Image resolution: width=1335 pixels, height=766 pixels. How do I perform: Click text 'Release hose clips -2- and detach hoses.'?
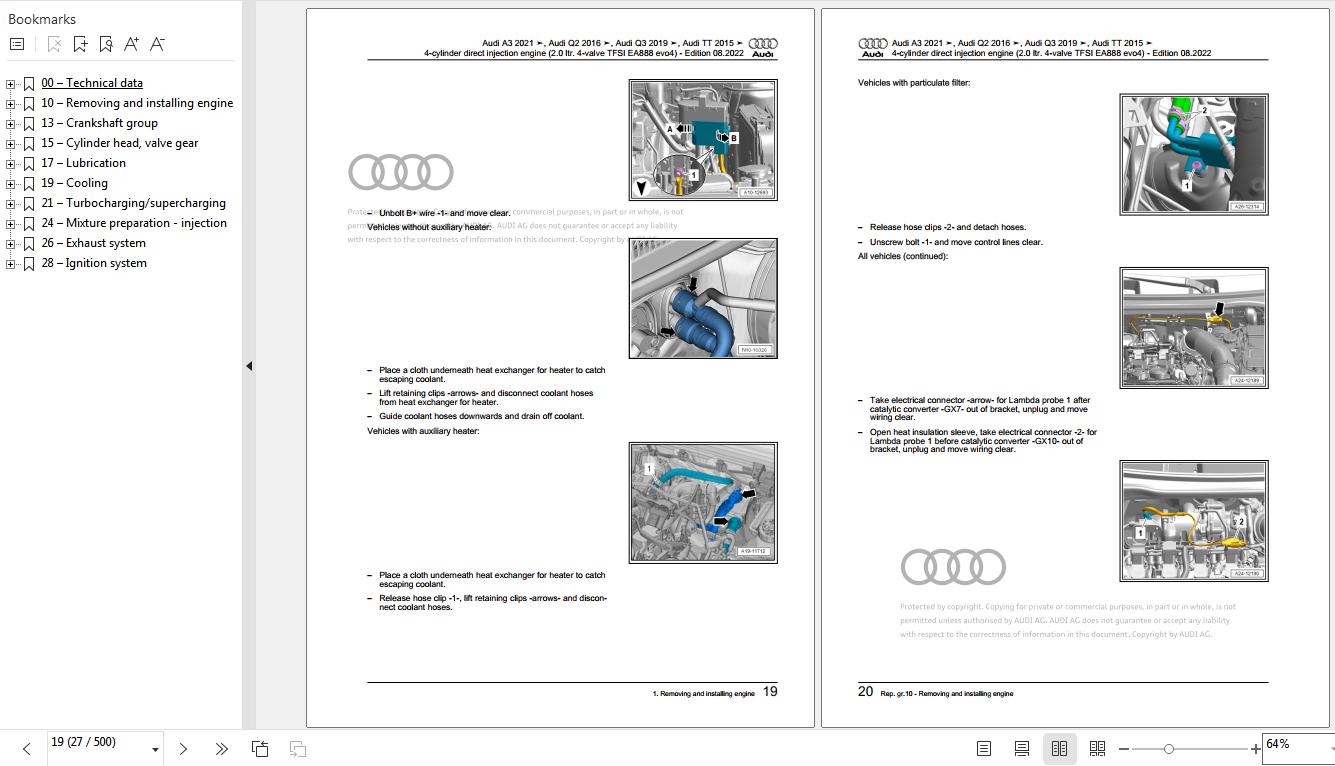[x=948, y=227]
